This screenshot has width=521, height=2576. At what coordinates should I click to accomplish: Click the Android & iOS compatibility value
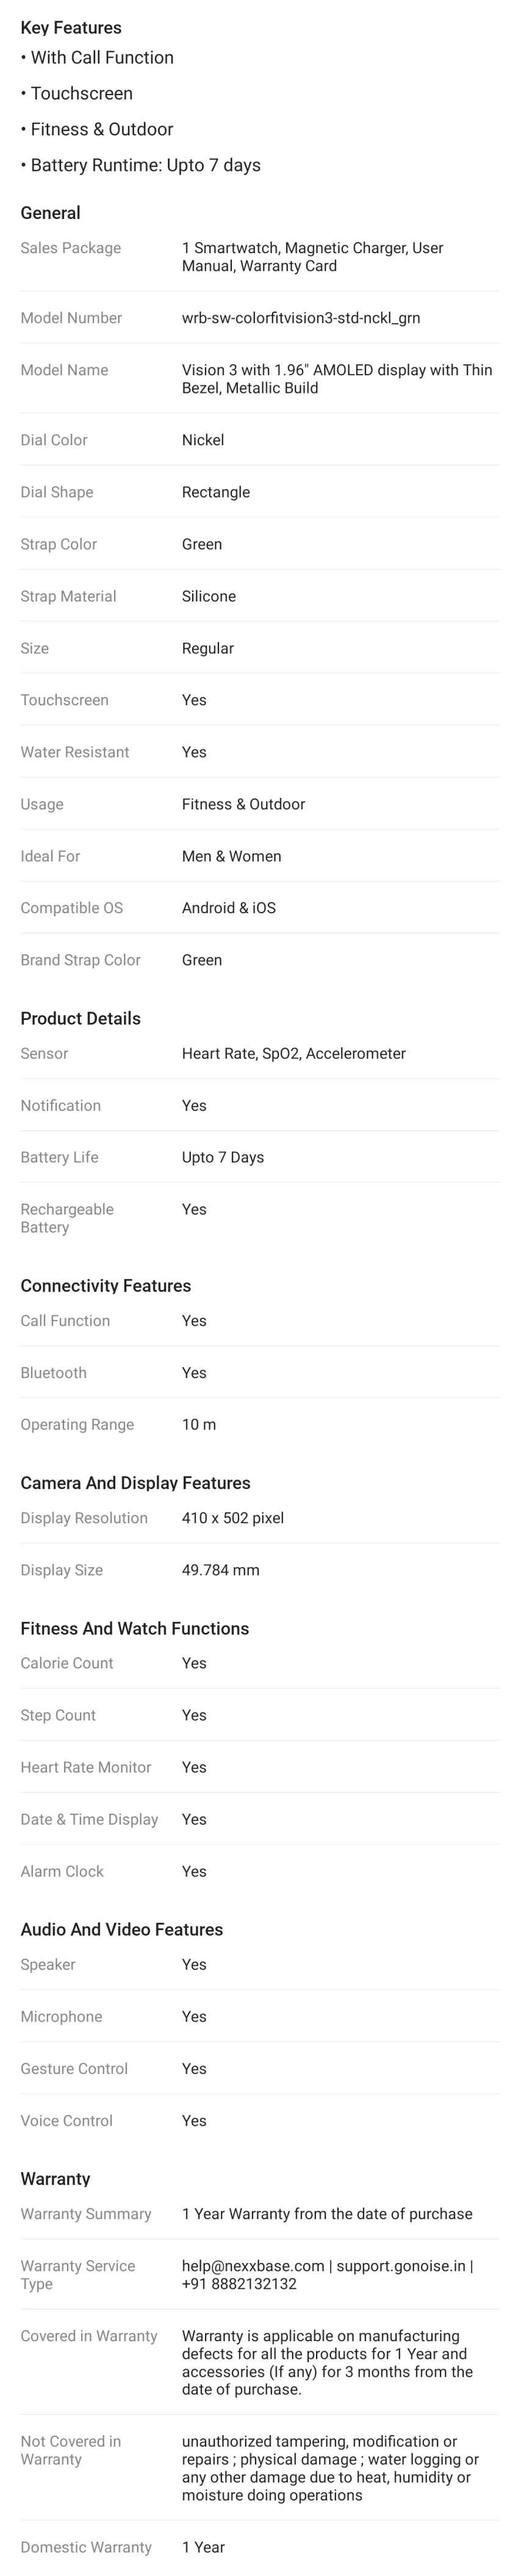[229, 908]
